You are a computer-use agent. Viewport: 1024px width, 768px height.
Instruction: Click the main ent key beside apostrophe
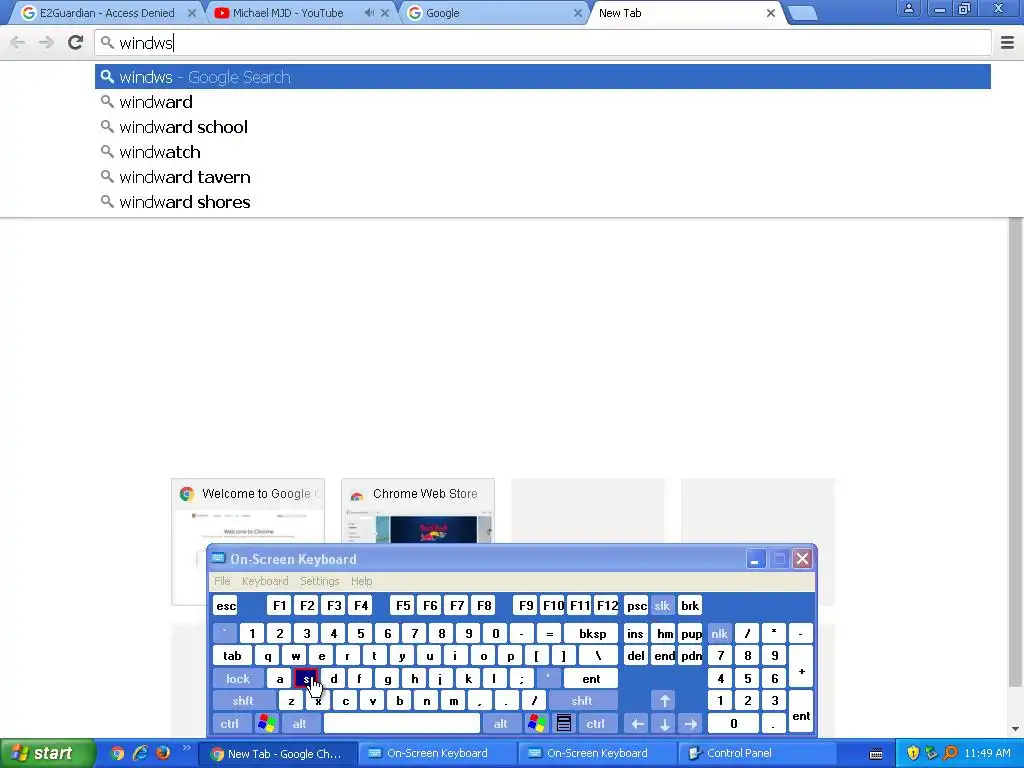click(x=591, y=679)
